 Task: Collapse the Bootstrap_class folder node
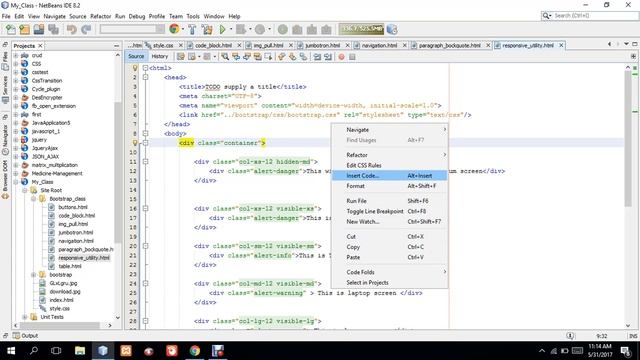coord(33,199)
